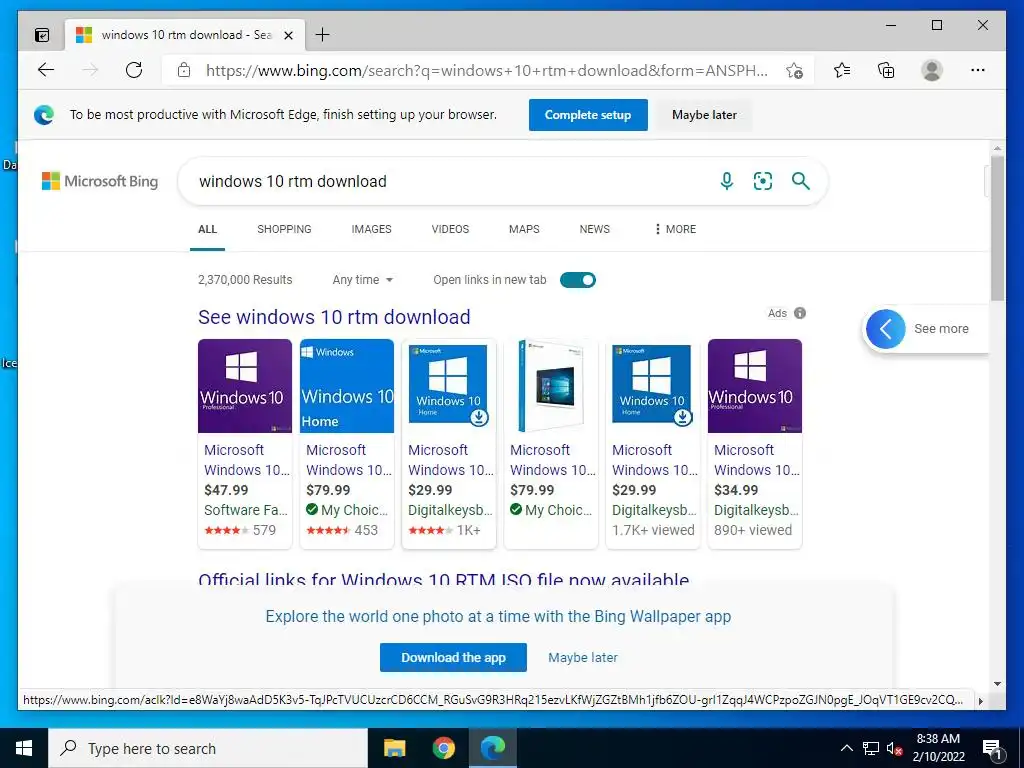This screenshot has width=1024, height=768.
Task: Expand the MORE search categories
Action: click(675, 229)
